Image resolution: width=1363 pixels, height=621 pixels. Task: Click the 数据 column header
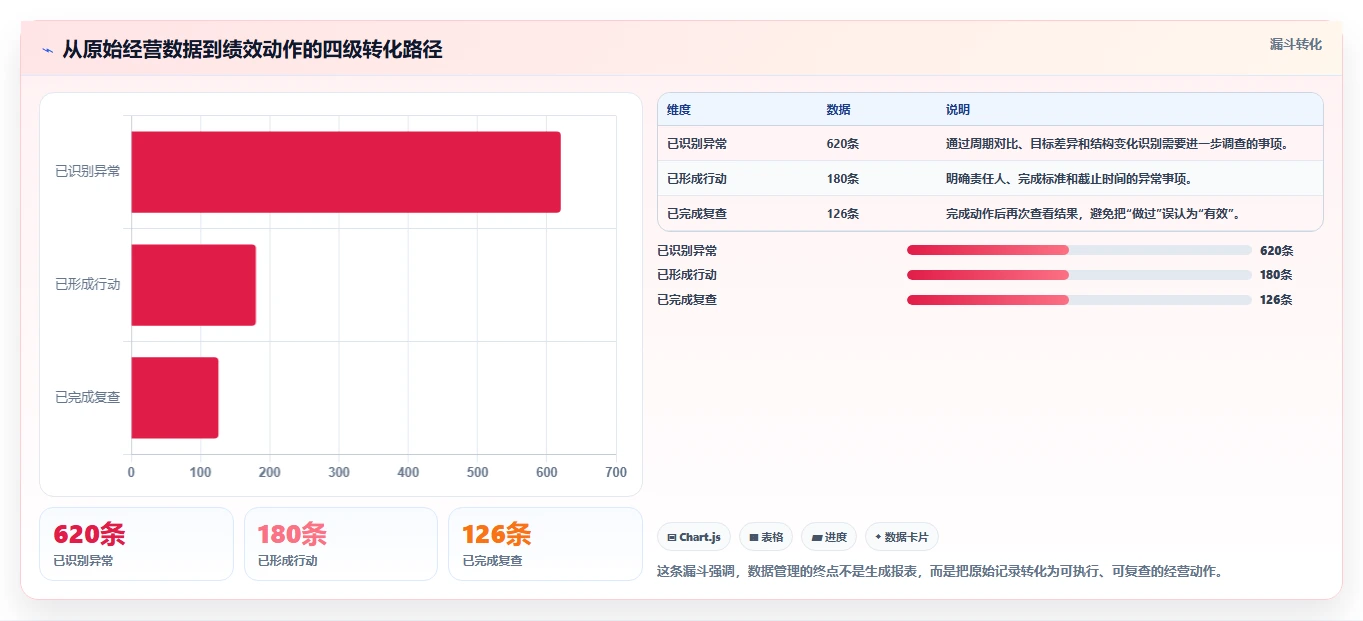point(839,109)
